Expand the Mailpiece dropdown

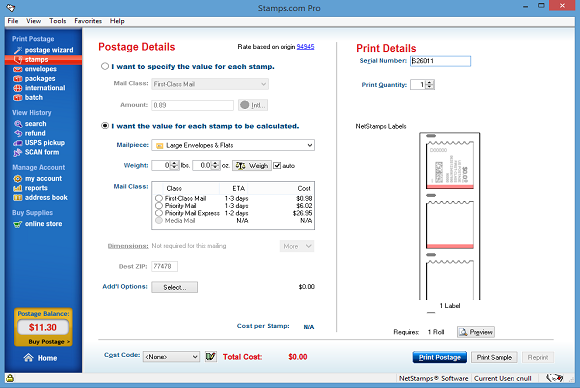point(310,145)
